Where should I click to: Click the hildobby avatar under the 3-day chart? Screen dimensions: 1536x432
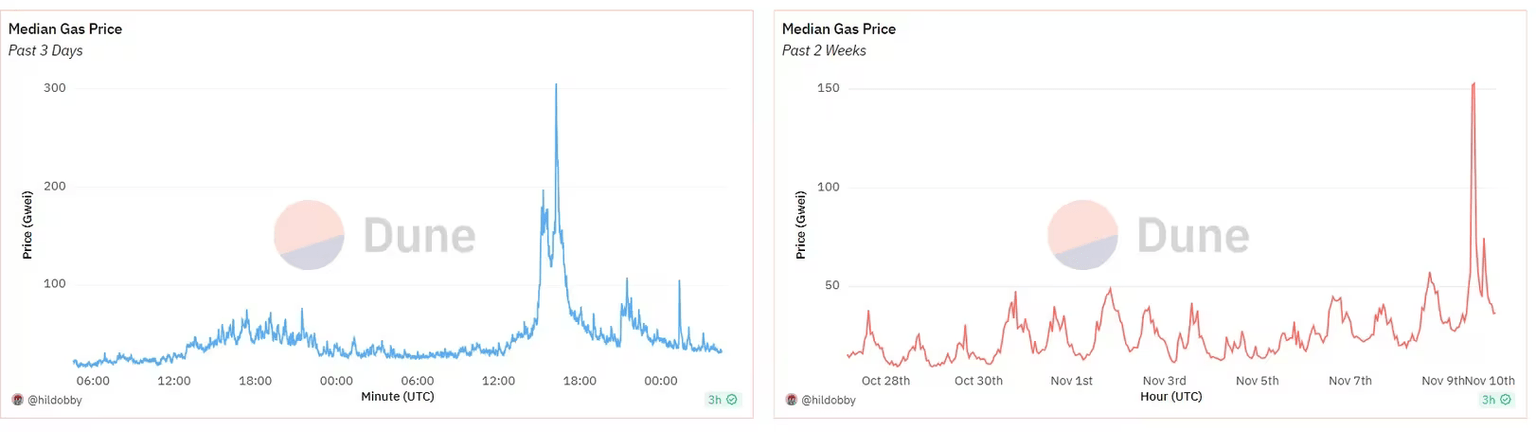pos(17,400)
